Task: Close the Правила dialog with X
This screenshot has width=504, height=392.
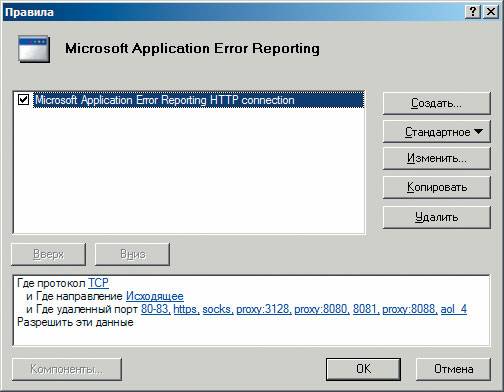Action: coord(491,12)
